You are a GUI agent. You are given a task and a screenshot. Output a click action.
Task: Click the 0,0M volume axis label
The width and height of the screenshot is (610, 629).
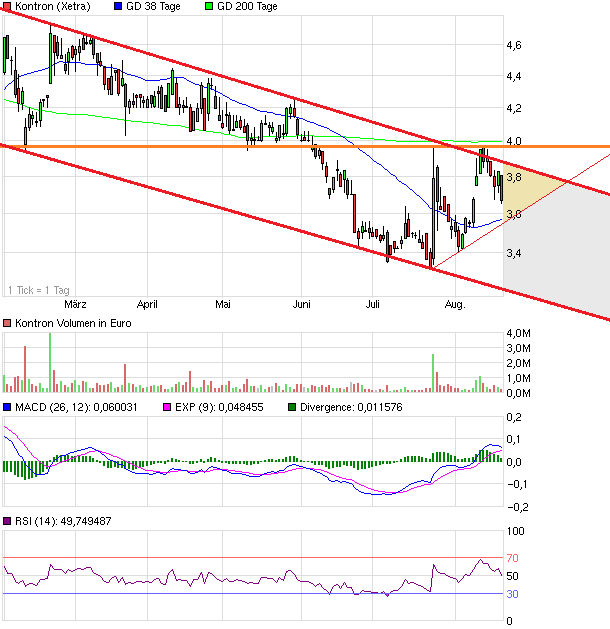(x=519, y=394)
